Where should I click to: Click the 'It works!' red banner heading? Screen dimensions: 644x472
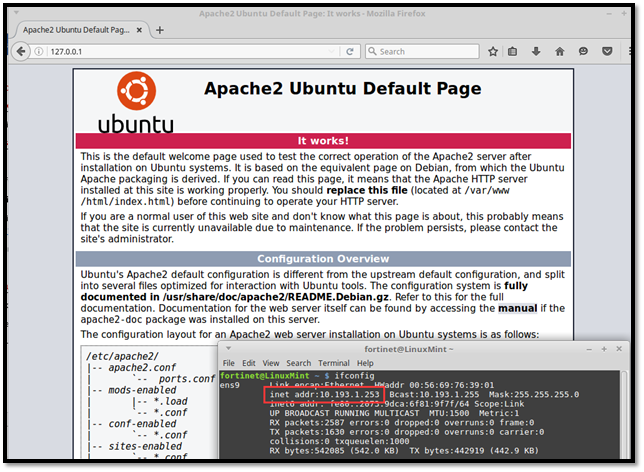click(x=323, y=141)
